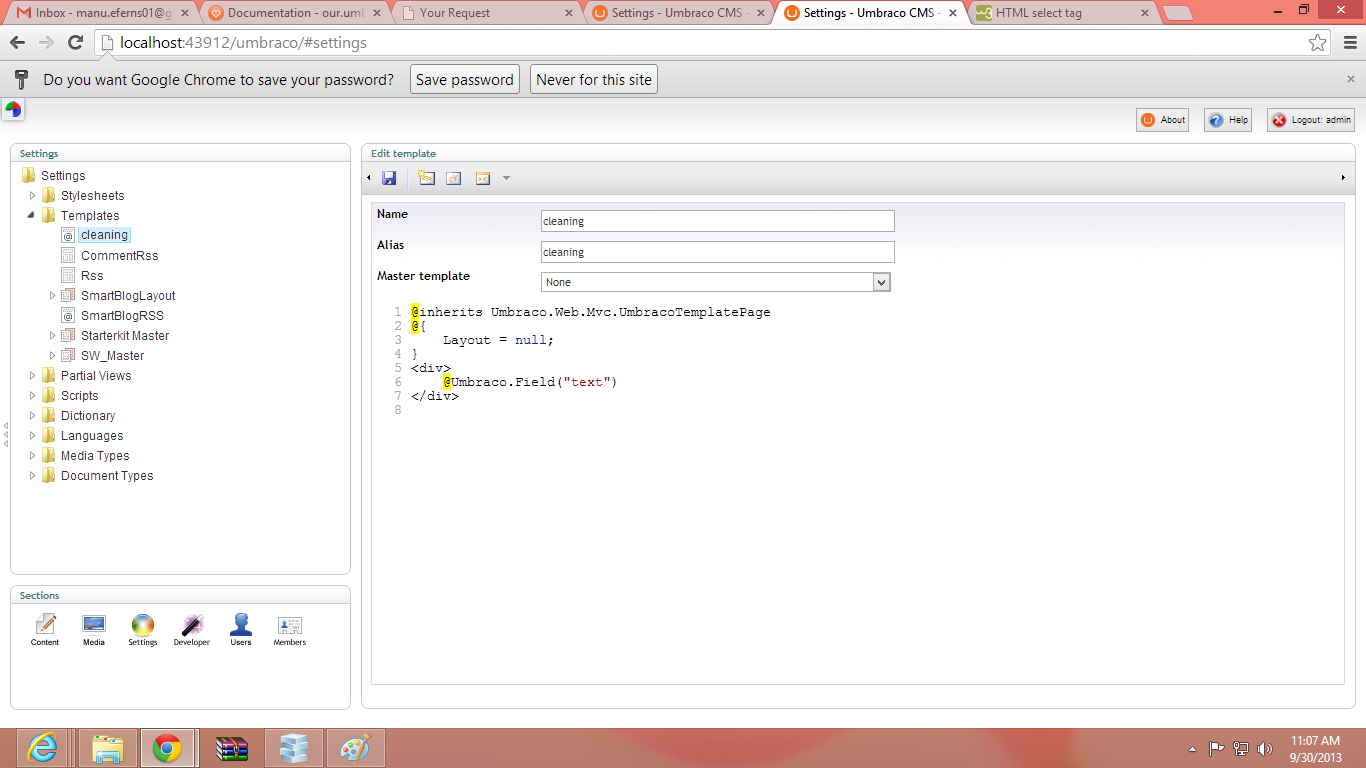Open the Media section
Image resolution: width=1366 pixels, height=768 pixels.
pyautogui.click(x=94, y=631)
